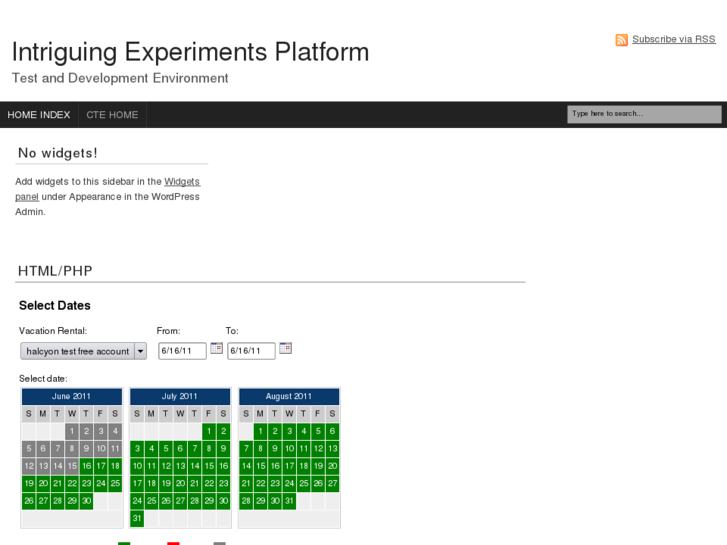Select June 16 in the June 2011 calendar
This screenshot has height=545, width=727.
[x=86, y=466]
